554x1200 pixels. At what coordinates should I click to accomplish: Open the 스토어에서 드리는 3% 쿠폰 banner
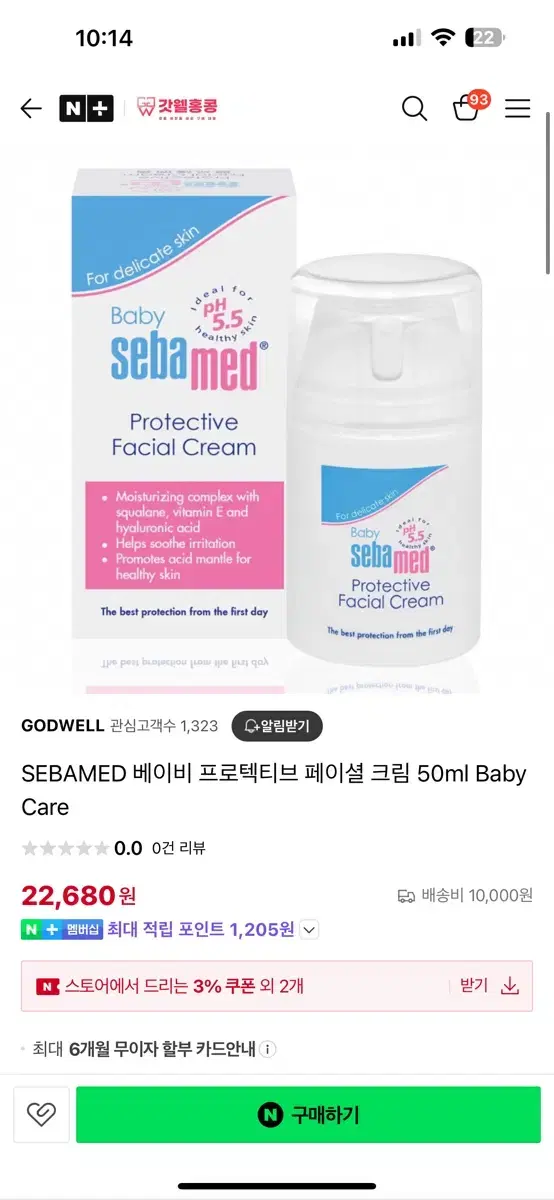277,986
